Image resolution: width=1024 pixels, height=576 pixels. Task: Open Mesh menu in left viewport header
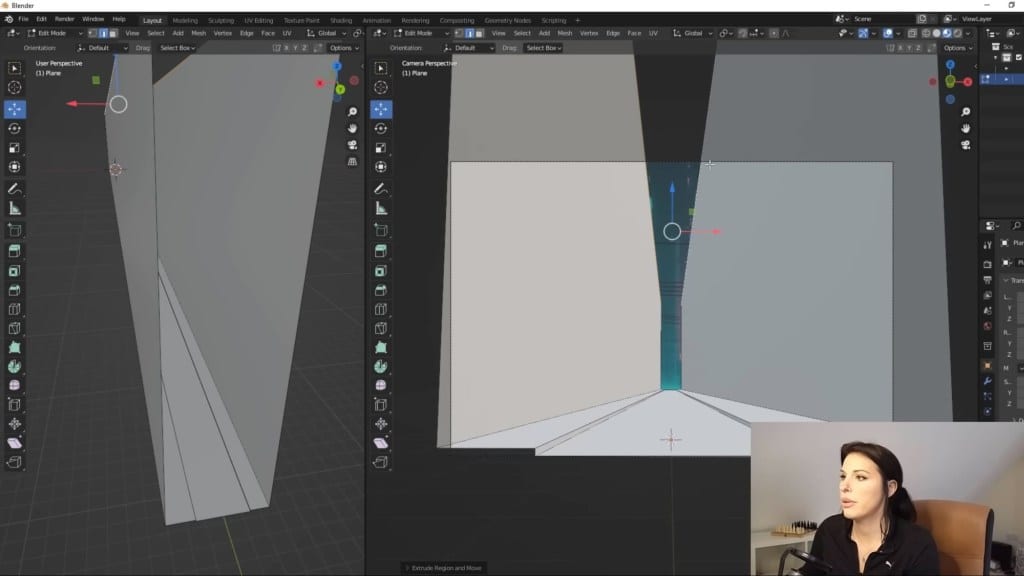click(199, 33)
